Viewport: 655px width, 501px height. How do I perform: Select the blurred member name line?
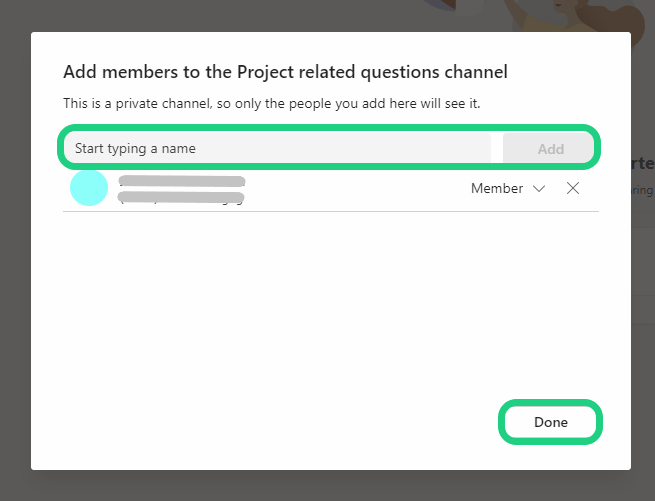(x=182, y=181)
